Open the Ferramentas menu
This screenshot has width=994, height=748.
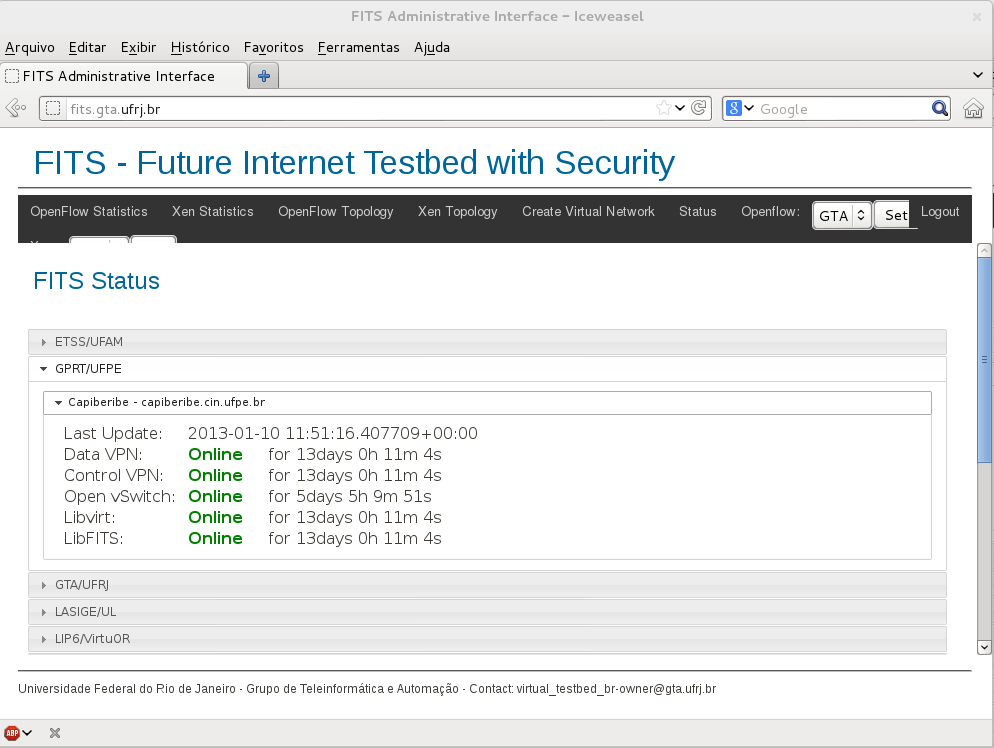358,47
